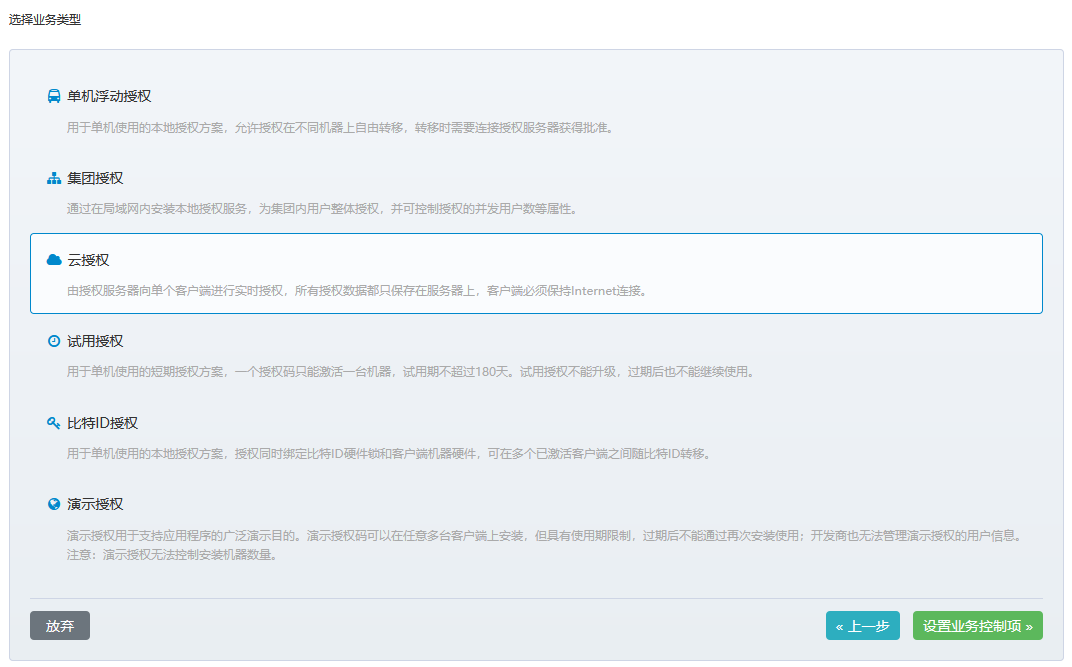Screen dimensions: 1072x667
Task: Click the clock icon beside 试用授权
Action: tap(53, 340)
